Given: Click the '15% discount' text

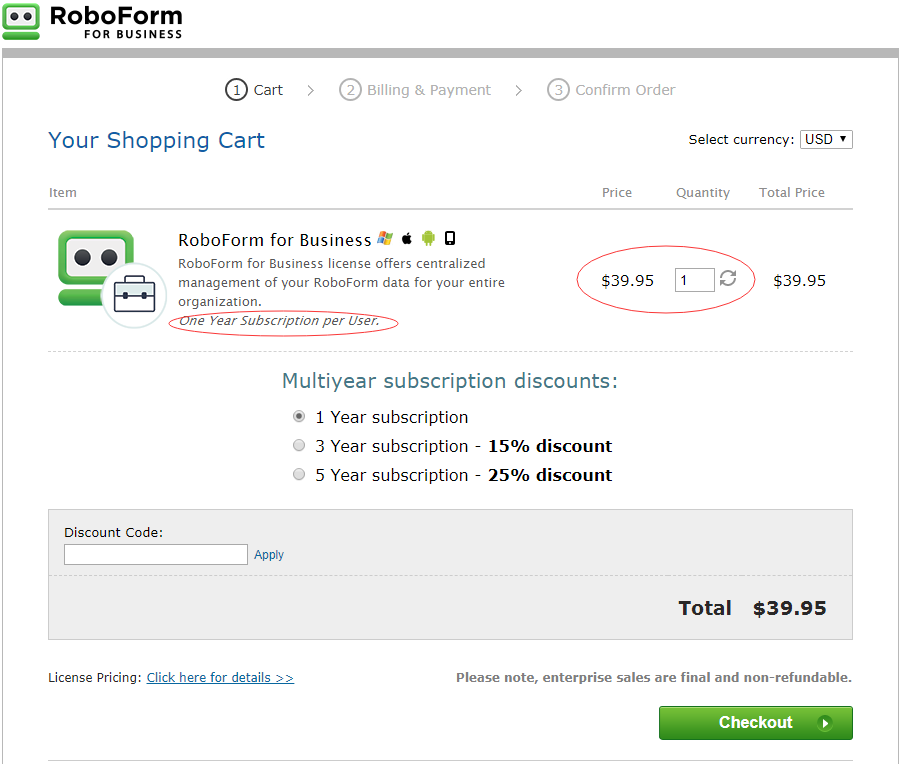Looking at the screenshot, I should click(x=550, y=446).
